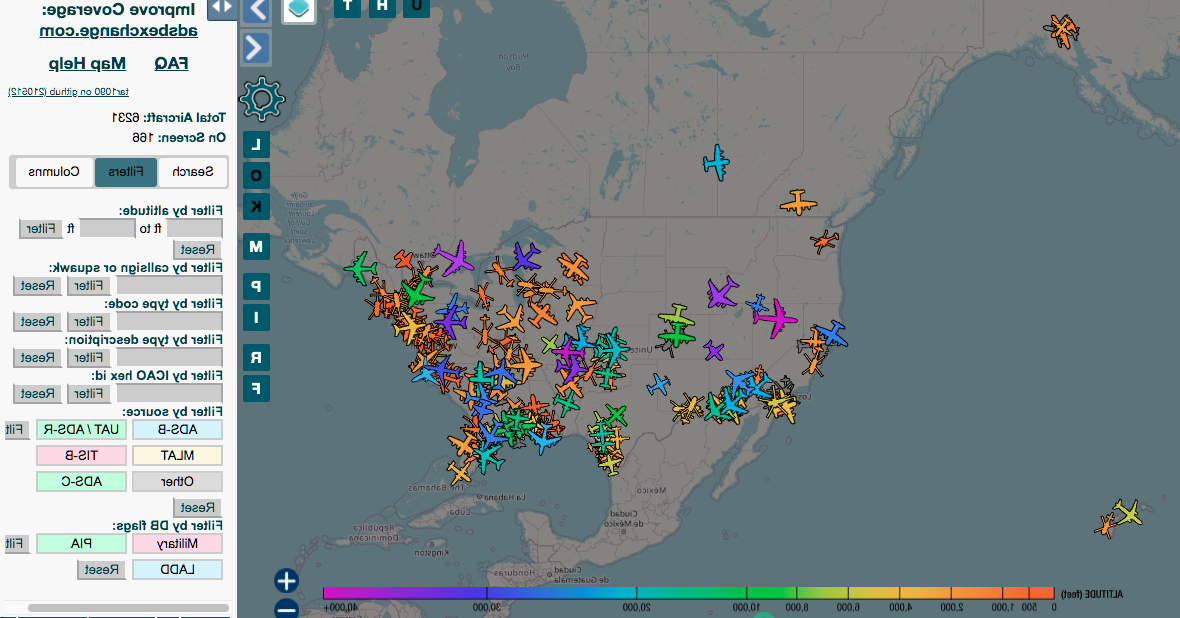
Task: Click the U map toggle button
Action: click(x=416, y=8)
